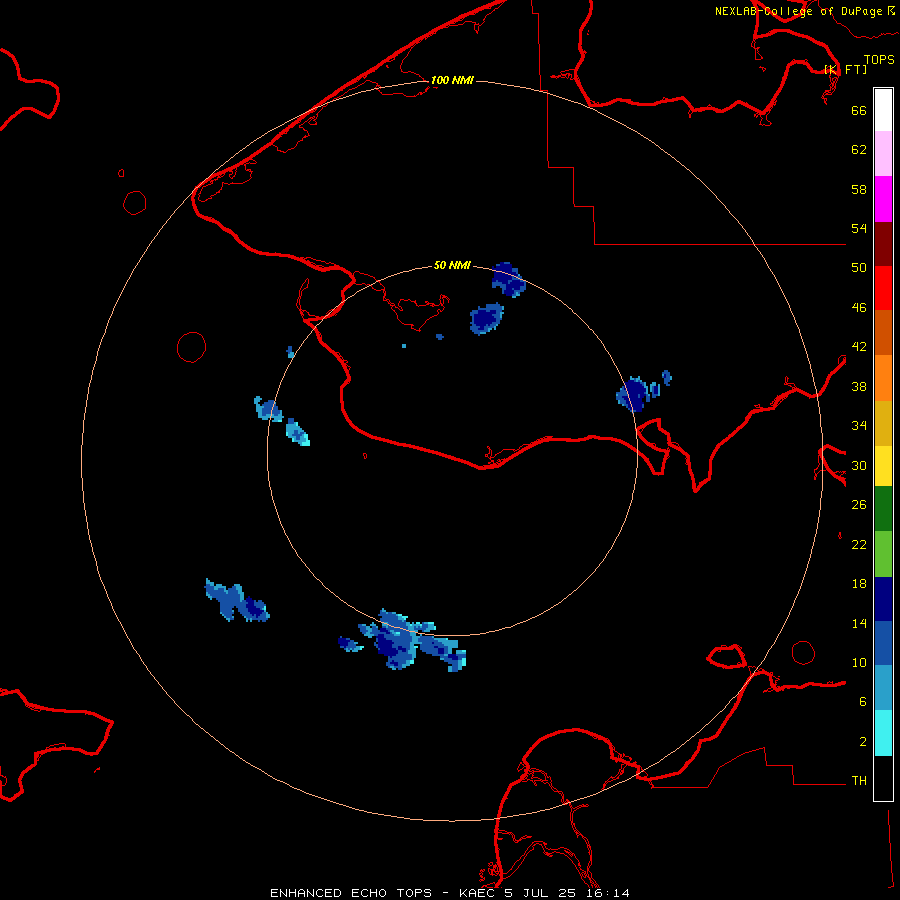Viewport: 900px width, 900px height.
Task: Click the legend value "46"
Action: tap(859, 308)
